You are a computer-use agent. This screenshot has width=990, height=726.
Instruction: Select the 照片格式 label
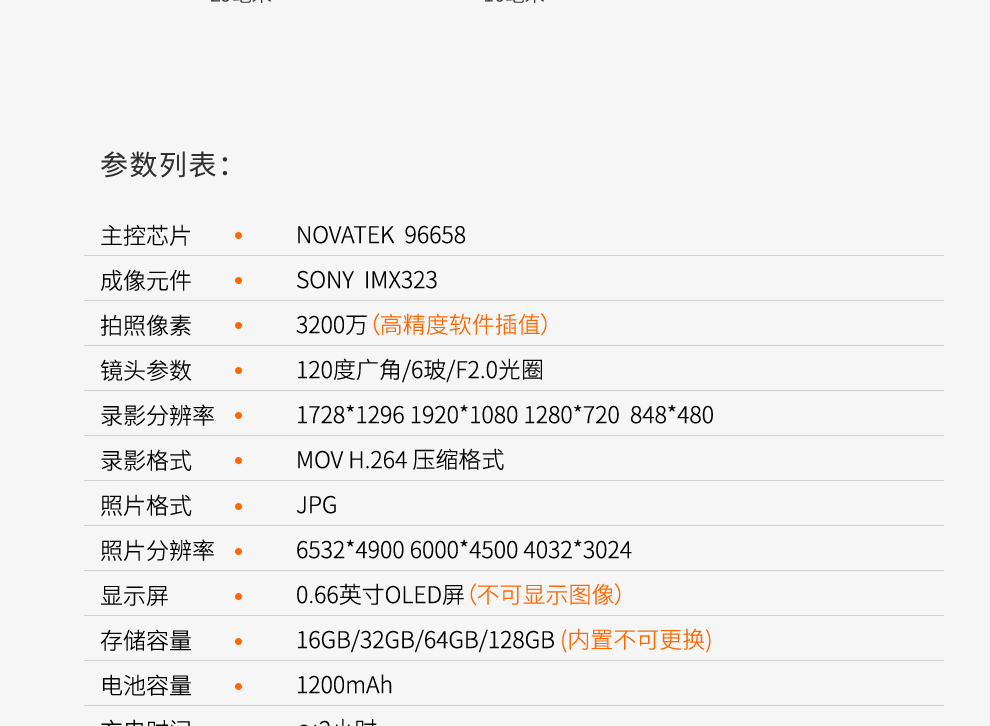tap(146, 506)
